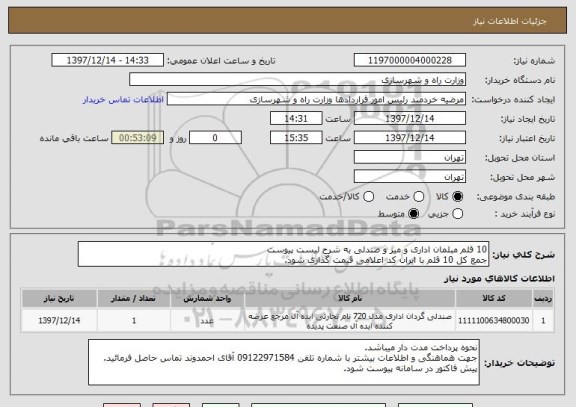Open the اطلاعات تماس خریدار link
The image size is (576, 407).
click(123, 100)
